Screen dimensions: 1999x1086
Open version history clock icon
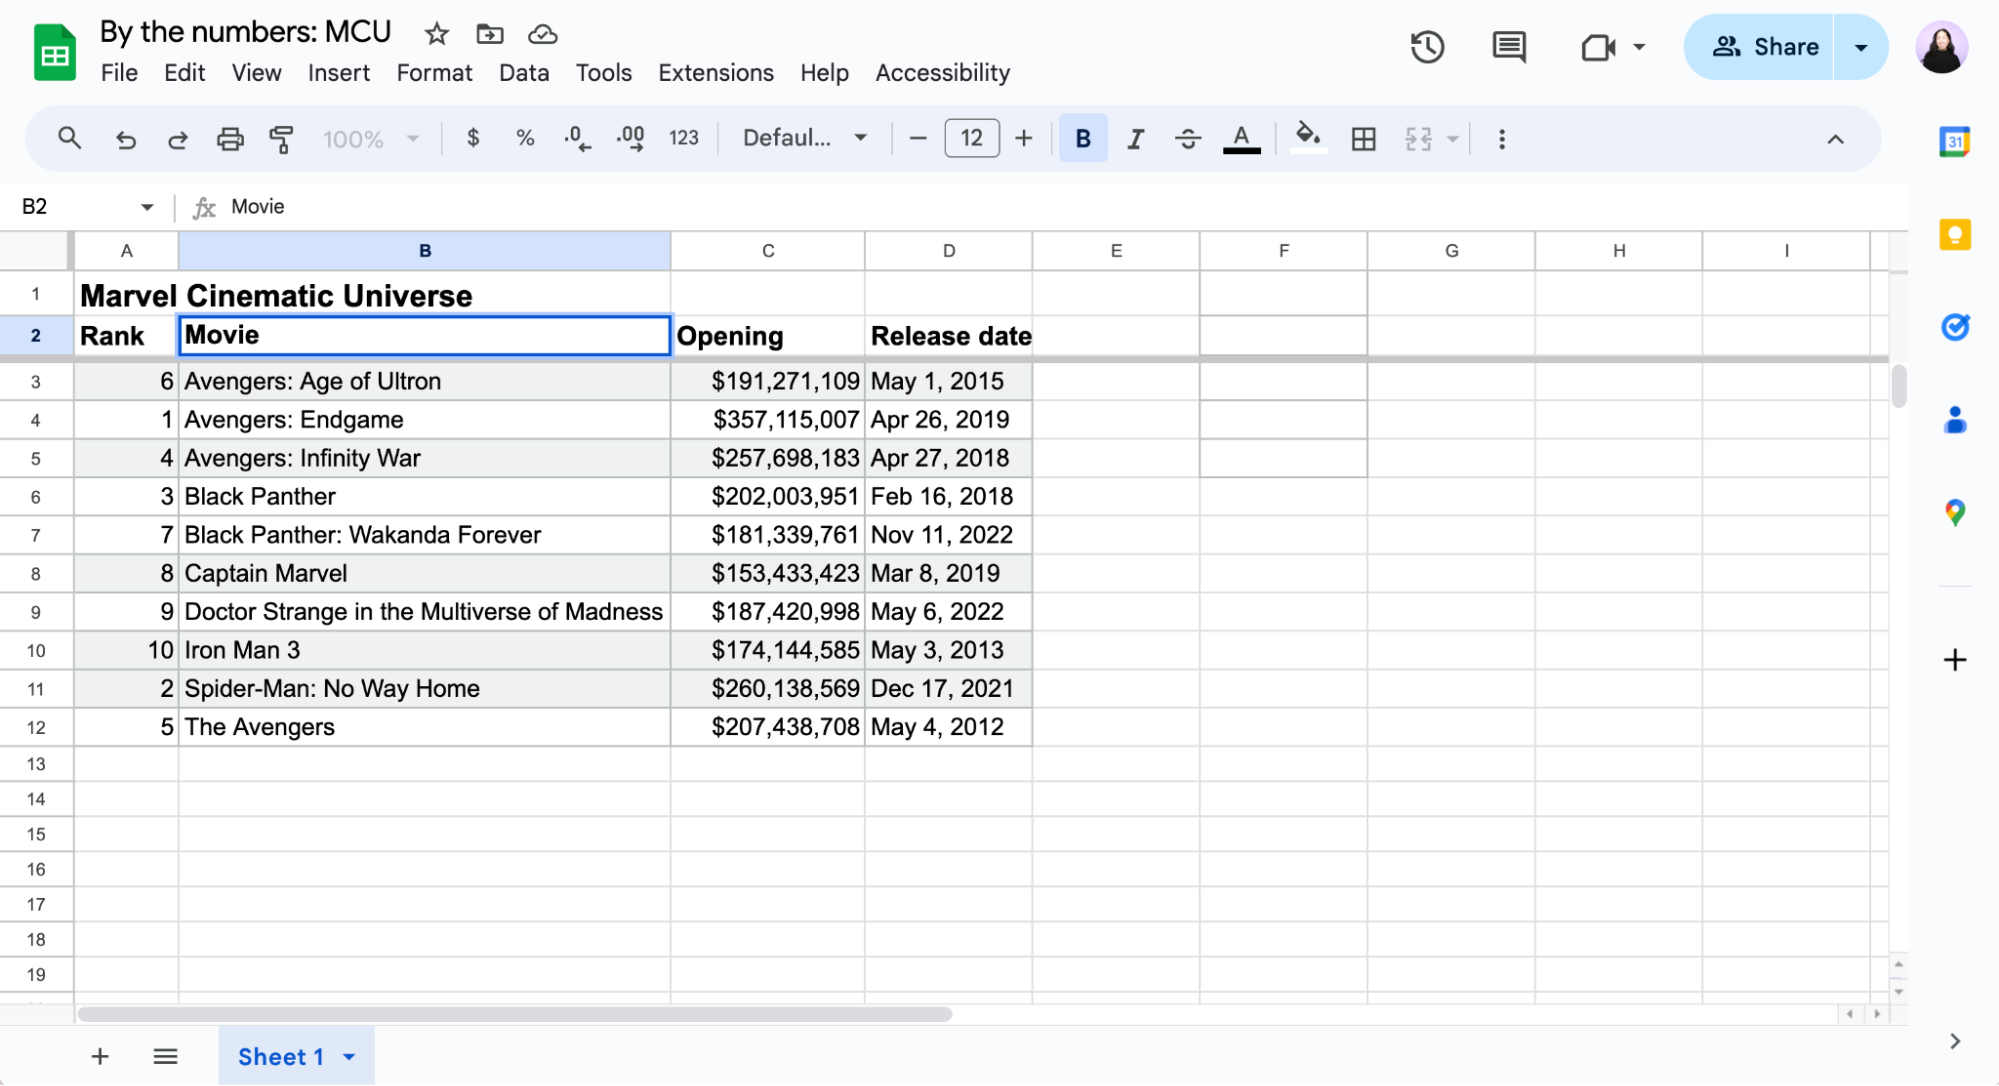(1427, 47)
